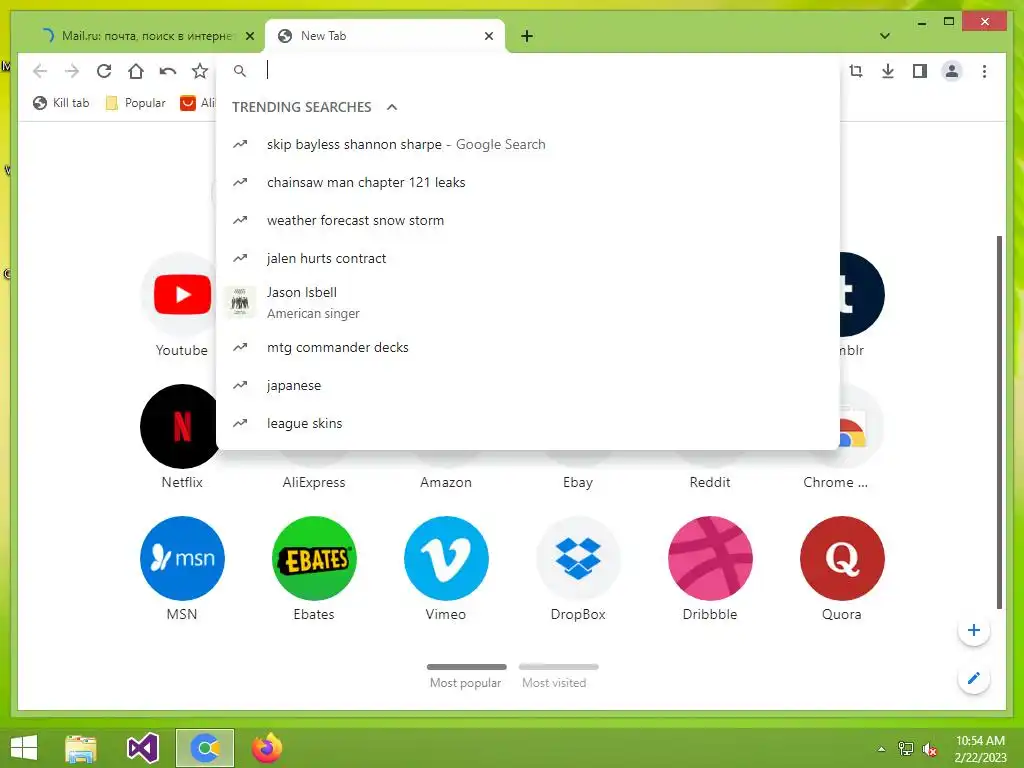This screenshot has height=768, width=1024.
Task: Open a new tab with plus button
Action: [x=527, y=36]
